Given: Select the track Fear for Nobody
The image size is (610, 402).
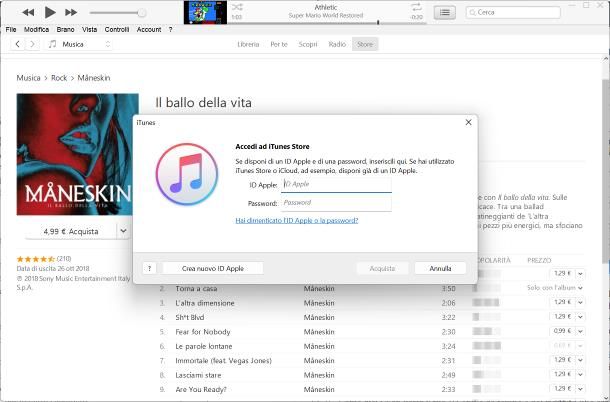Looking at the screenshot, I should 203,332.
